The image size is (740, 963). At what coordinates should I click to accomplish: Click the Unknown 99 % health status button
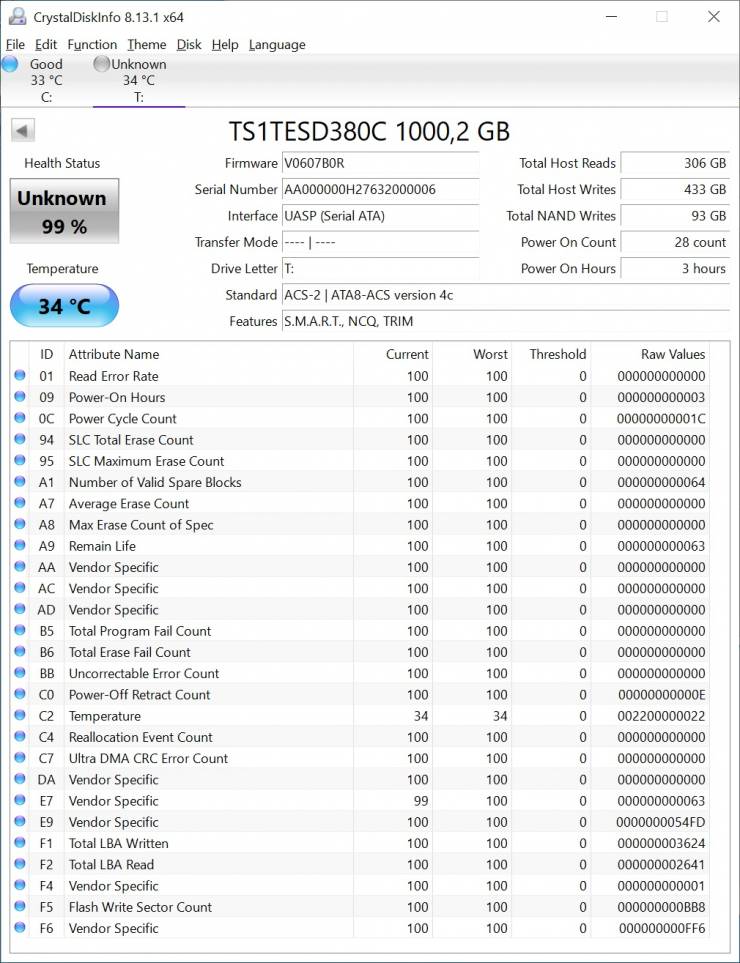point(64,211)
